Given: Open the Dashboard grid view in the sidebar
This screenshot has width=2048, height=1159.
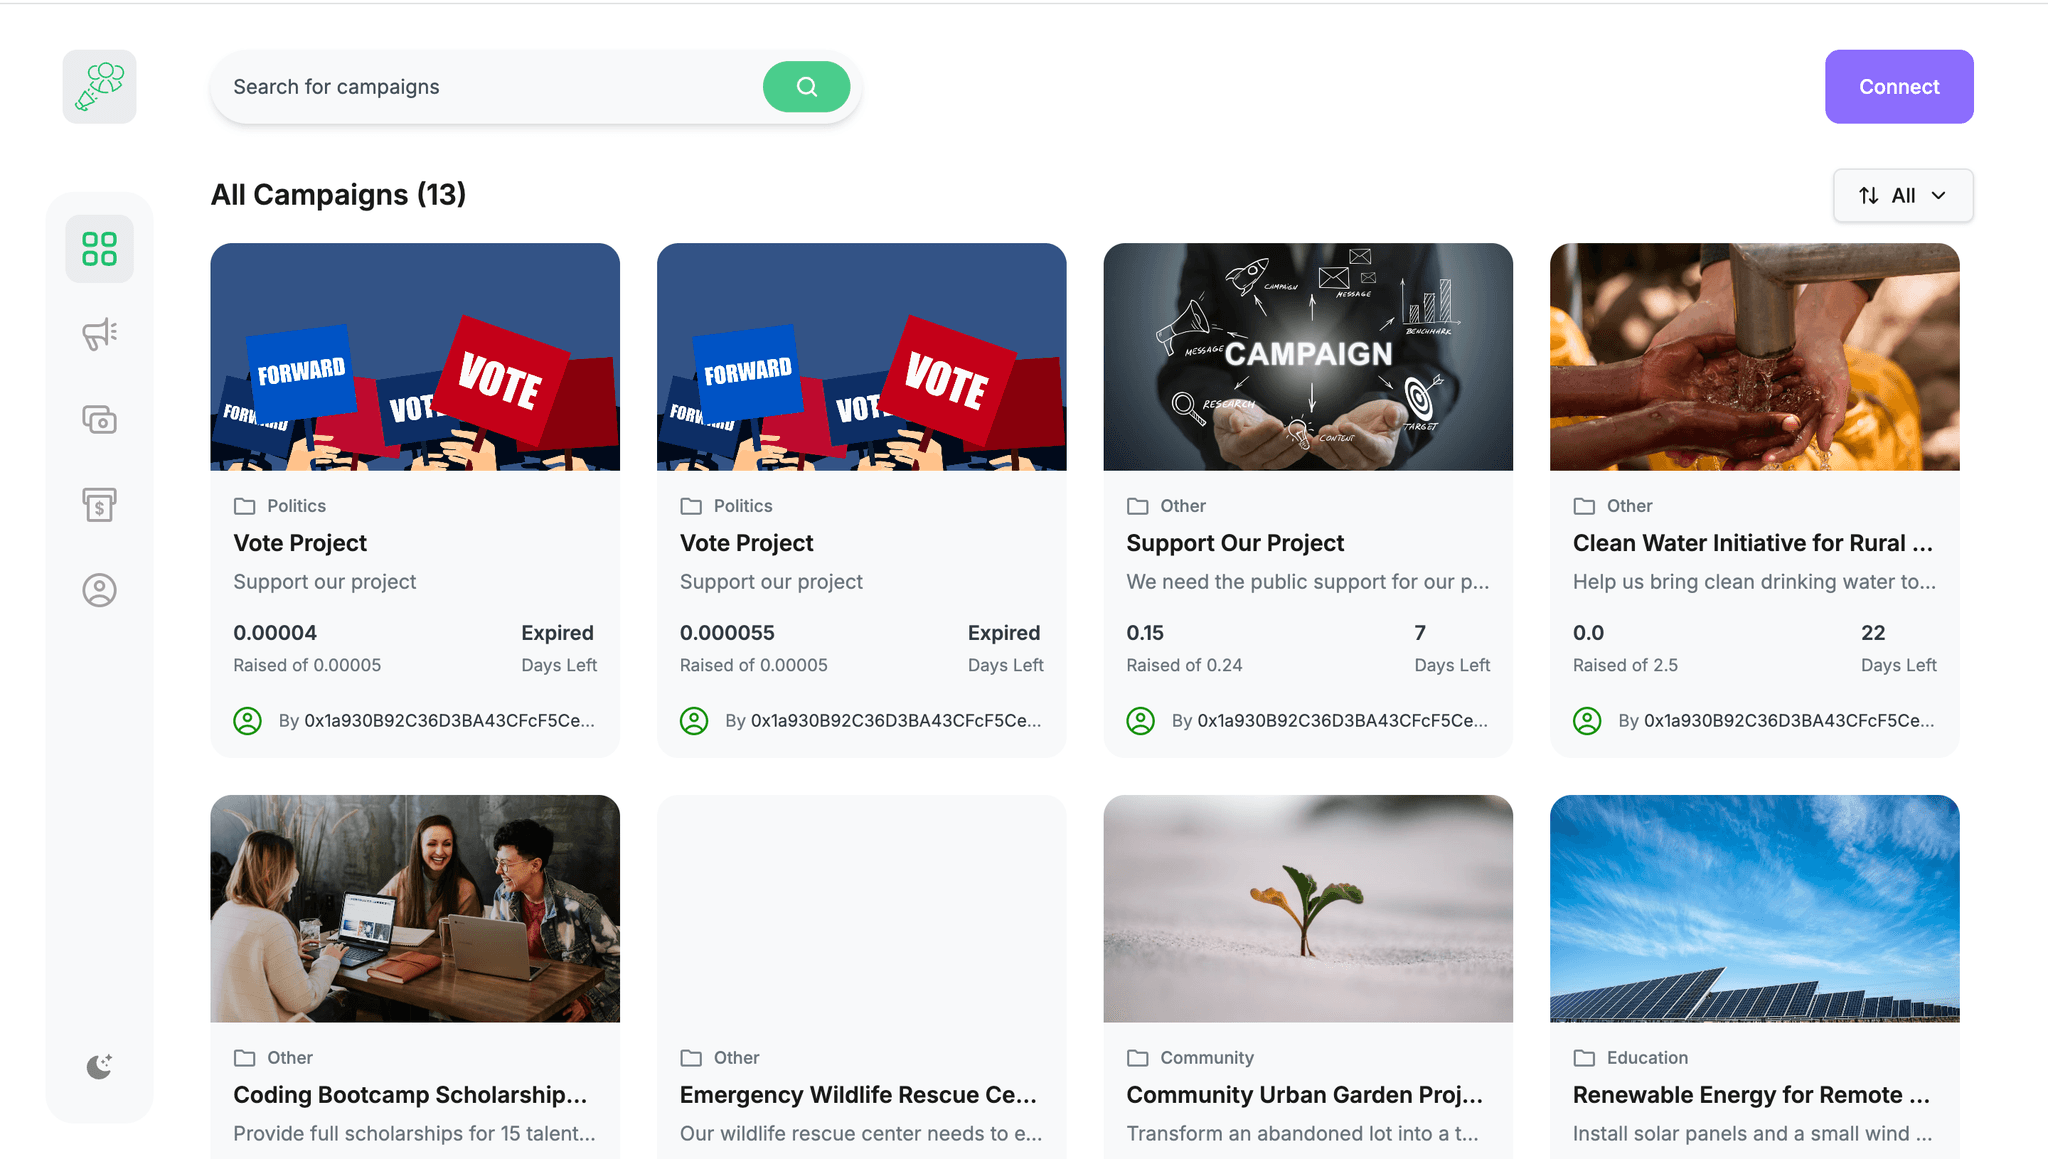Looking at the screenshot, I should [x=99, y=247].
